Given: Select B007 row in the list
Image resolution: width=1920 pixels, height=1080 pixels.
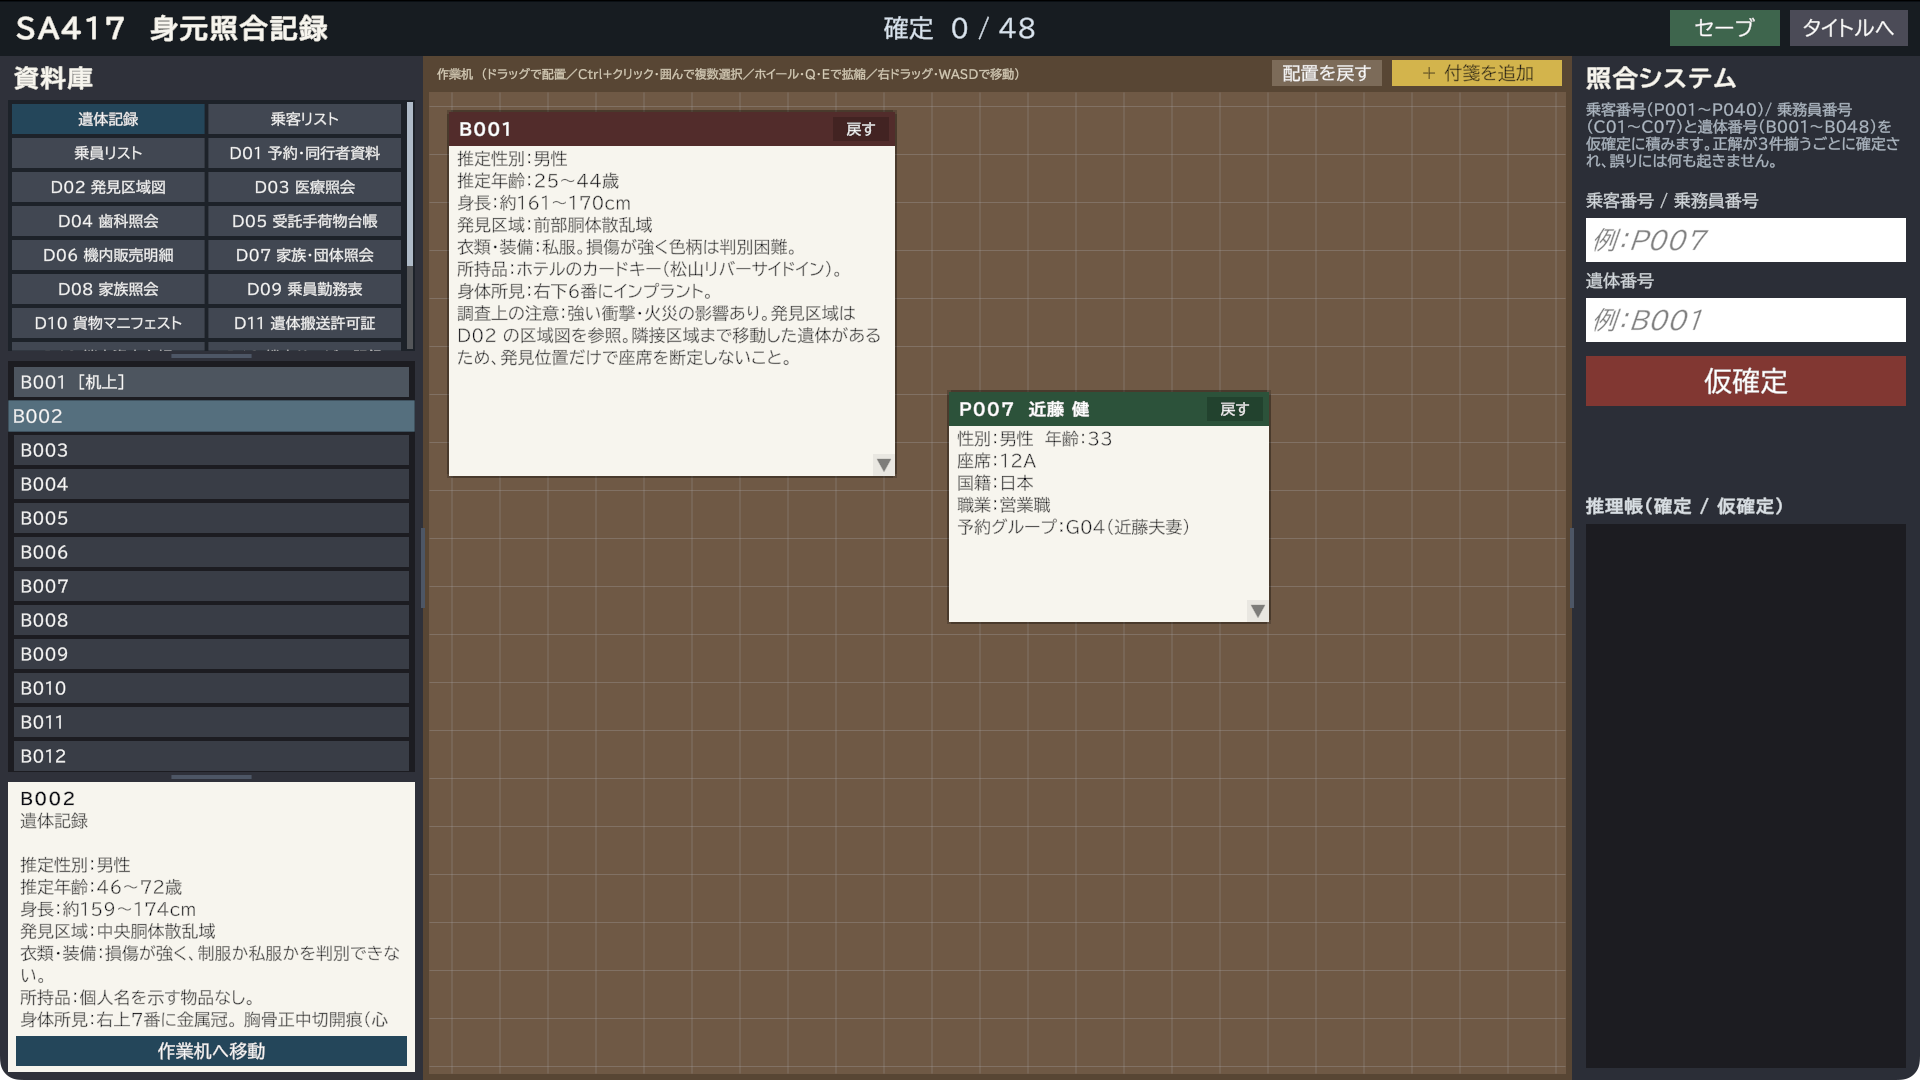Looking at the screenshot, I should click(x=210, y=586).
